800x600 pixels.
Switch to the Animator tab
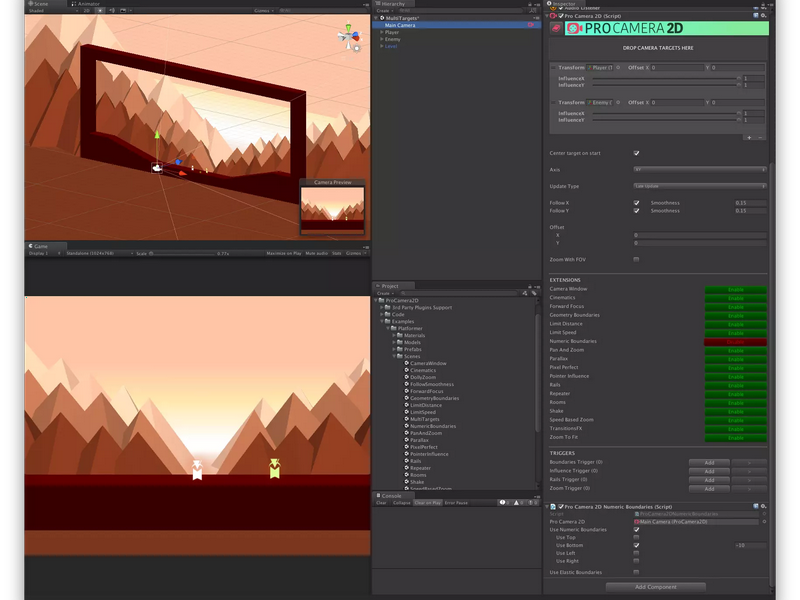[x=86, y=4]
